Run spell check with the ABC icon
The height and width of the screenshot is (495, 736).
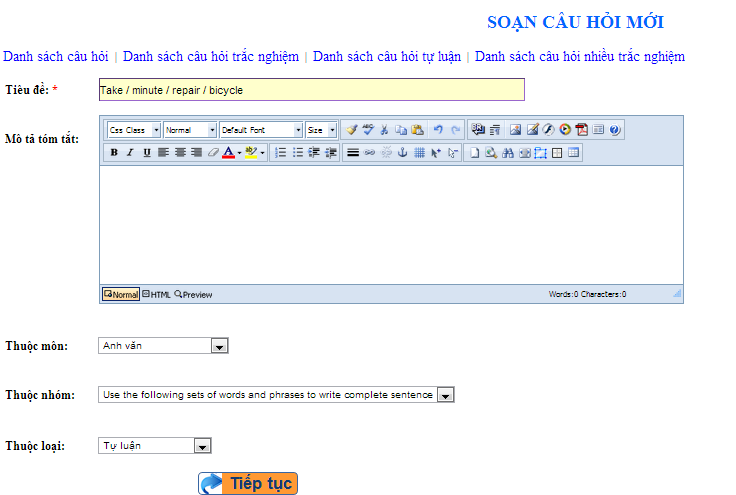pyautogui.click(x=368, y=130)
